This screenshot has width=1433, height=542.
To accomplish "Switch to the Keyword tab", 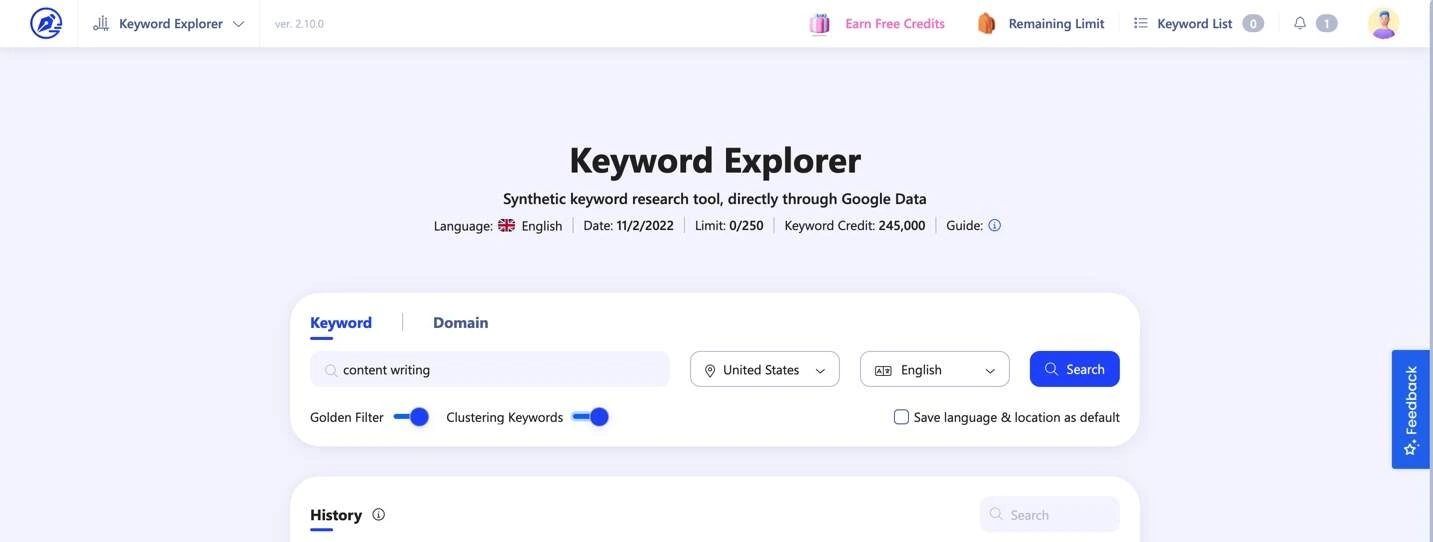I will pos(341,323).
